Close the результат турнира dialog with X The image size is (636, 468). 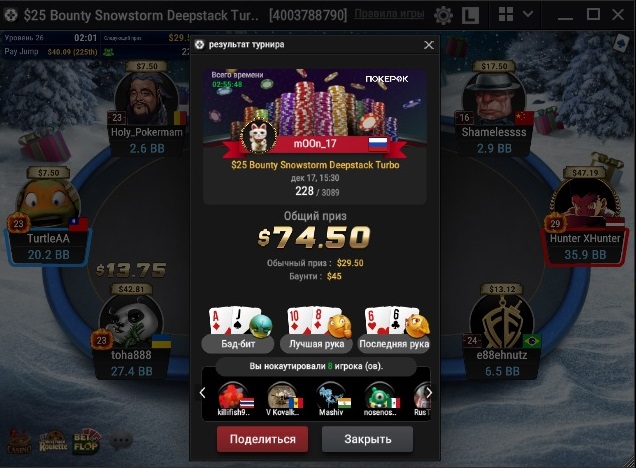[429, 45]
